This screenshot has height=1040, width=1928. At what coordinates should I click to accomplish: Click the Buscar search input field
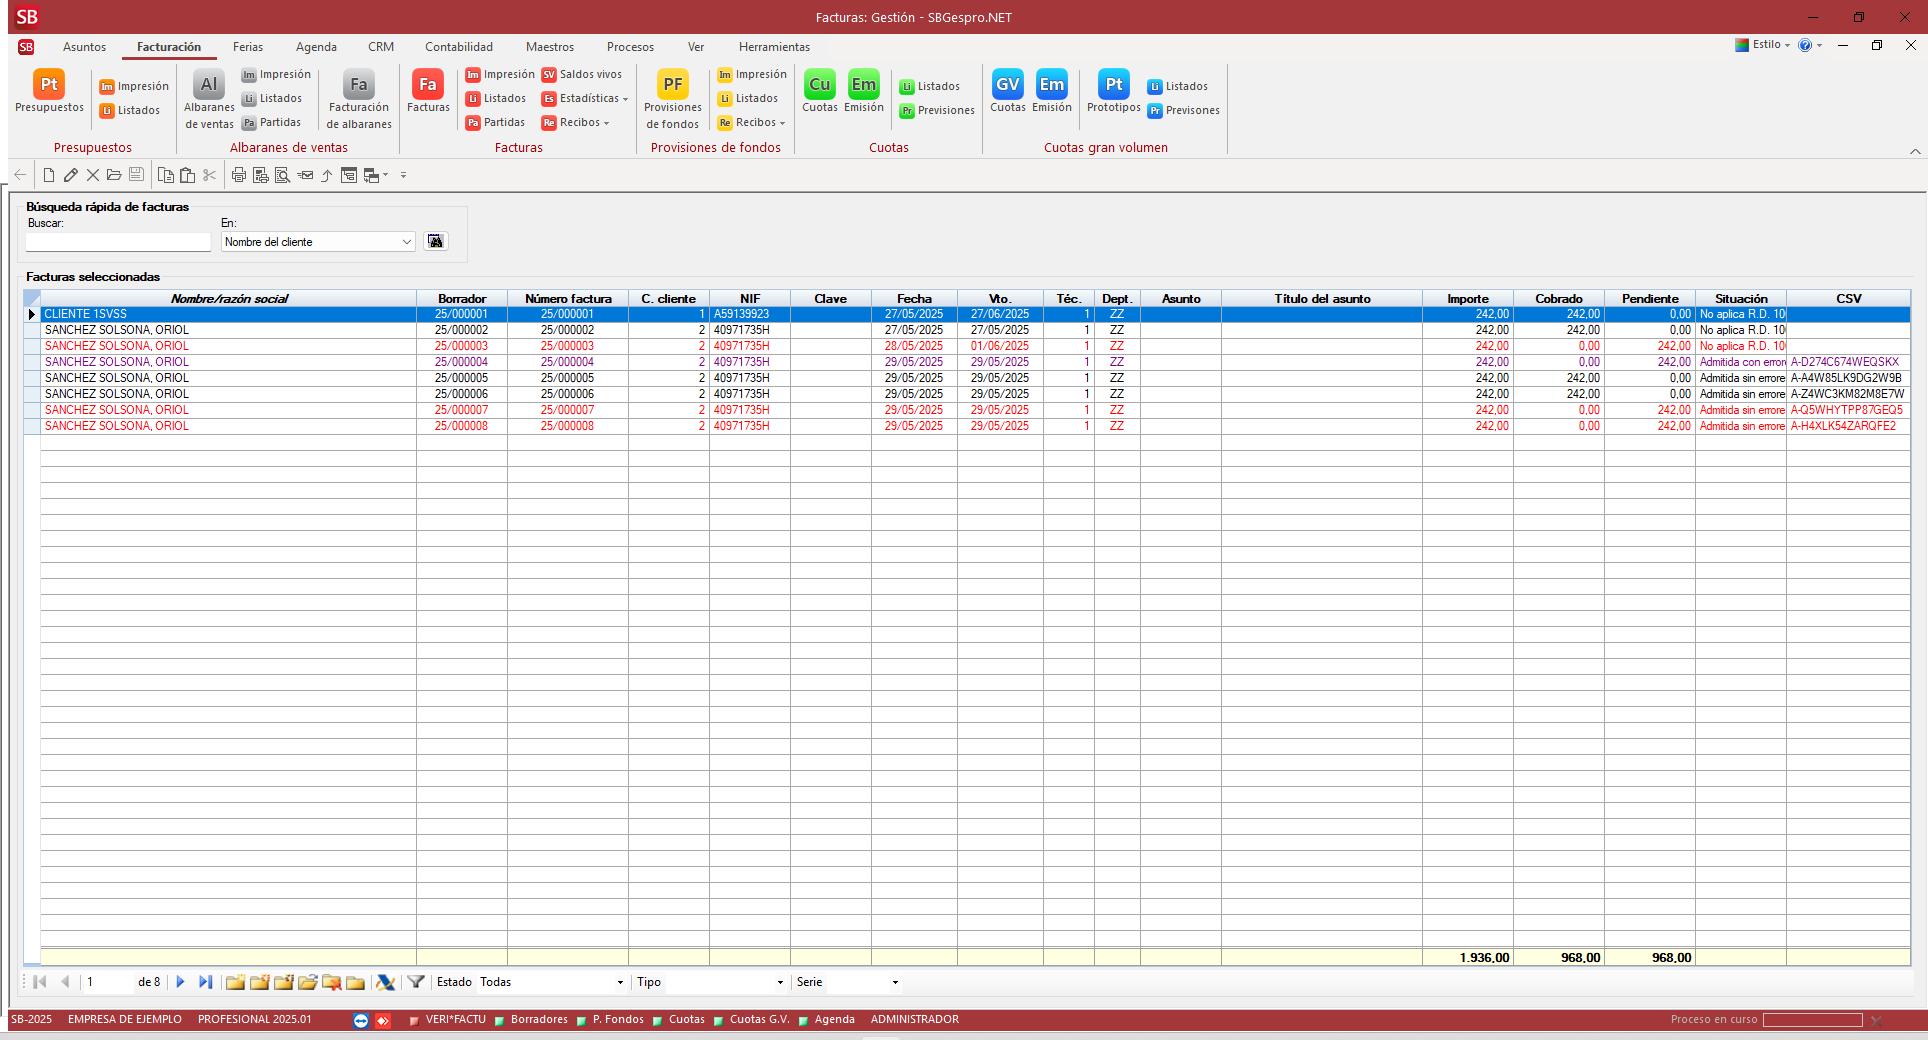click(x=118, y=242)
